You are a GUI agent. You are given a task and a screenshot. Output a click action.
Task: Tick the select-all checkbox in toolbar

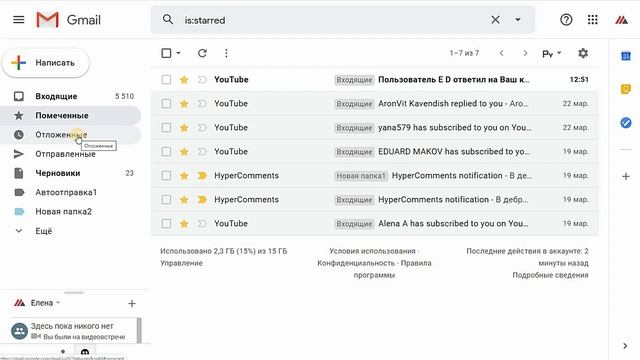[x=166, y=53]
